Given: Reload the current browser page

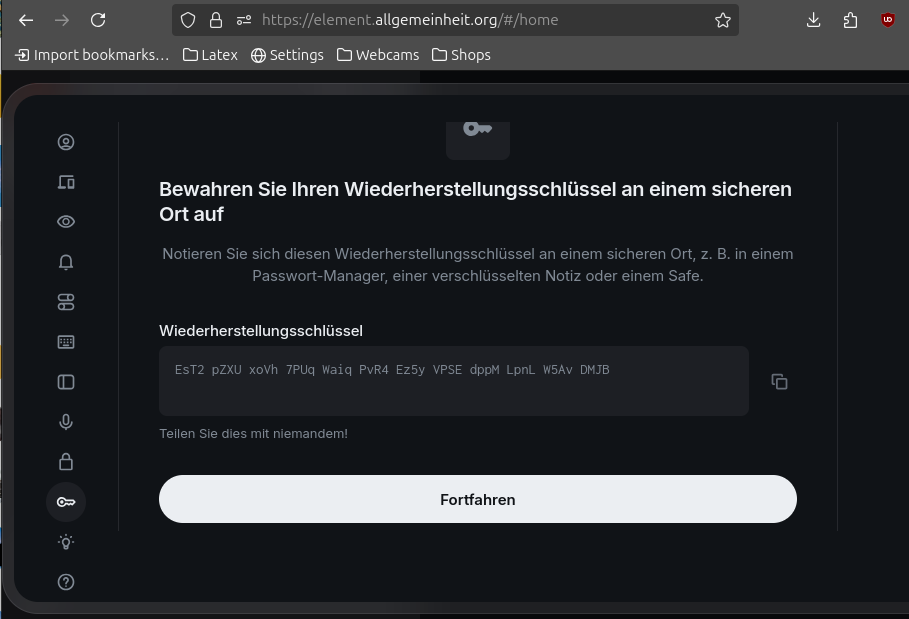Looking at the screenshot, I should [x=98, y=20].
